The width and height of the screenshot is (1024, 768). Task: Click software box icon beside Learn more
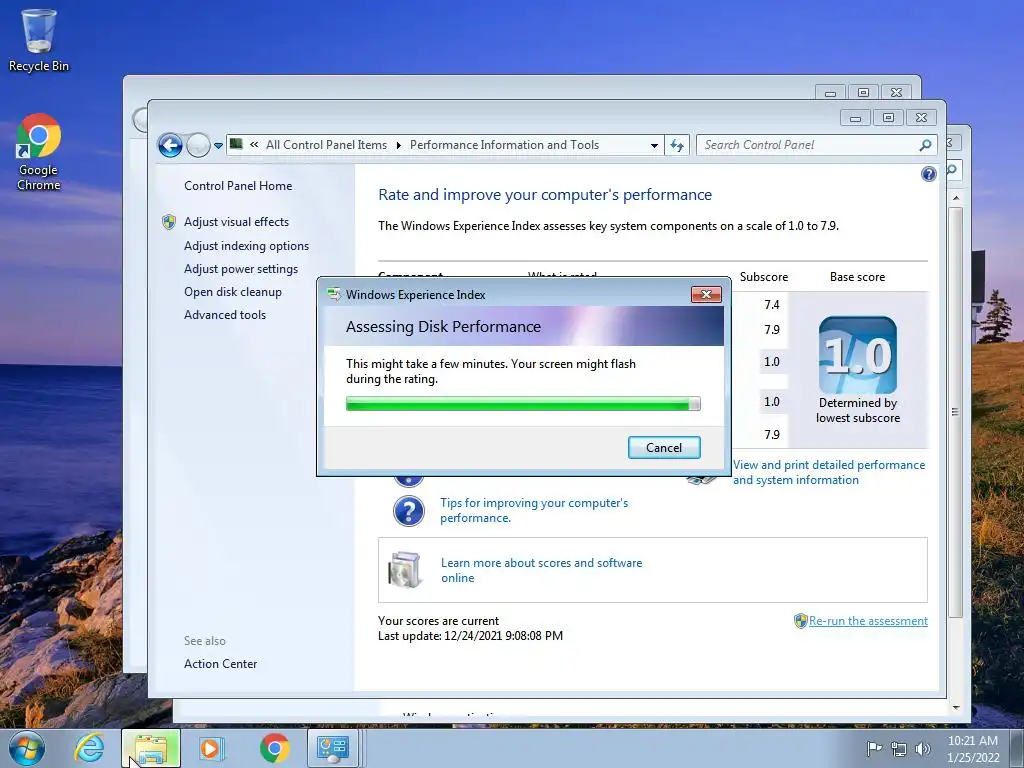pyautogui.click(x=404, y=569)
